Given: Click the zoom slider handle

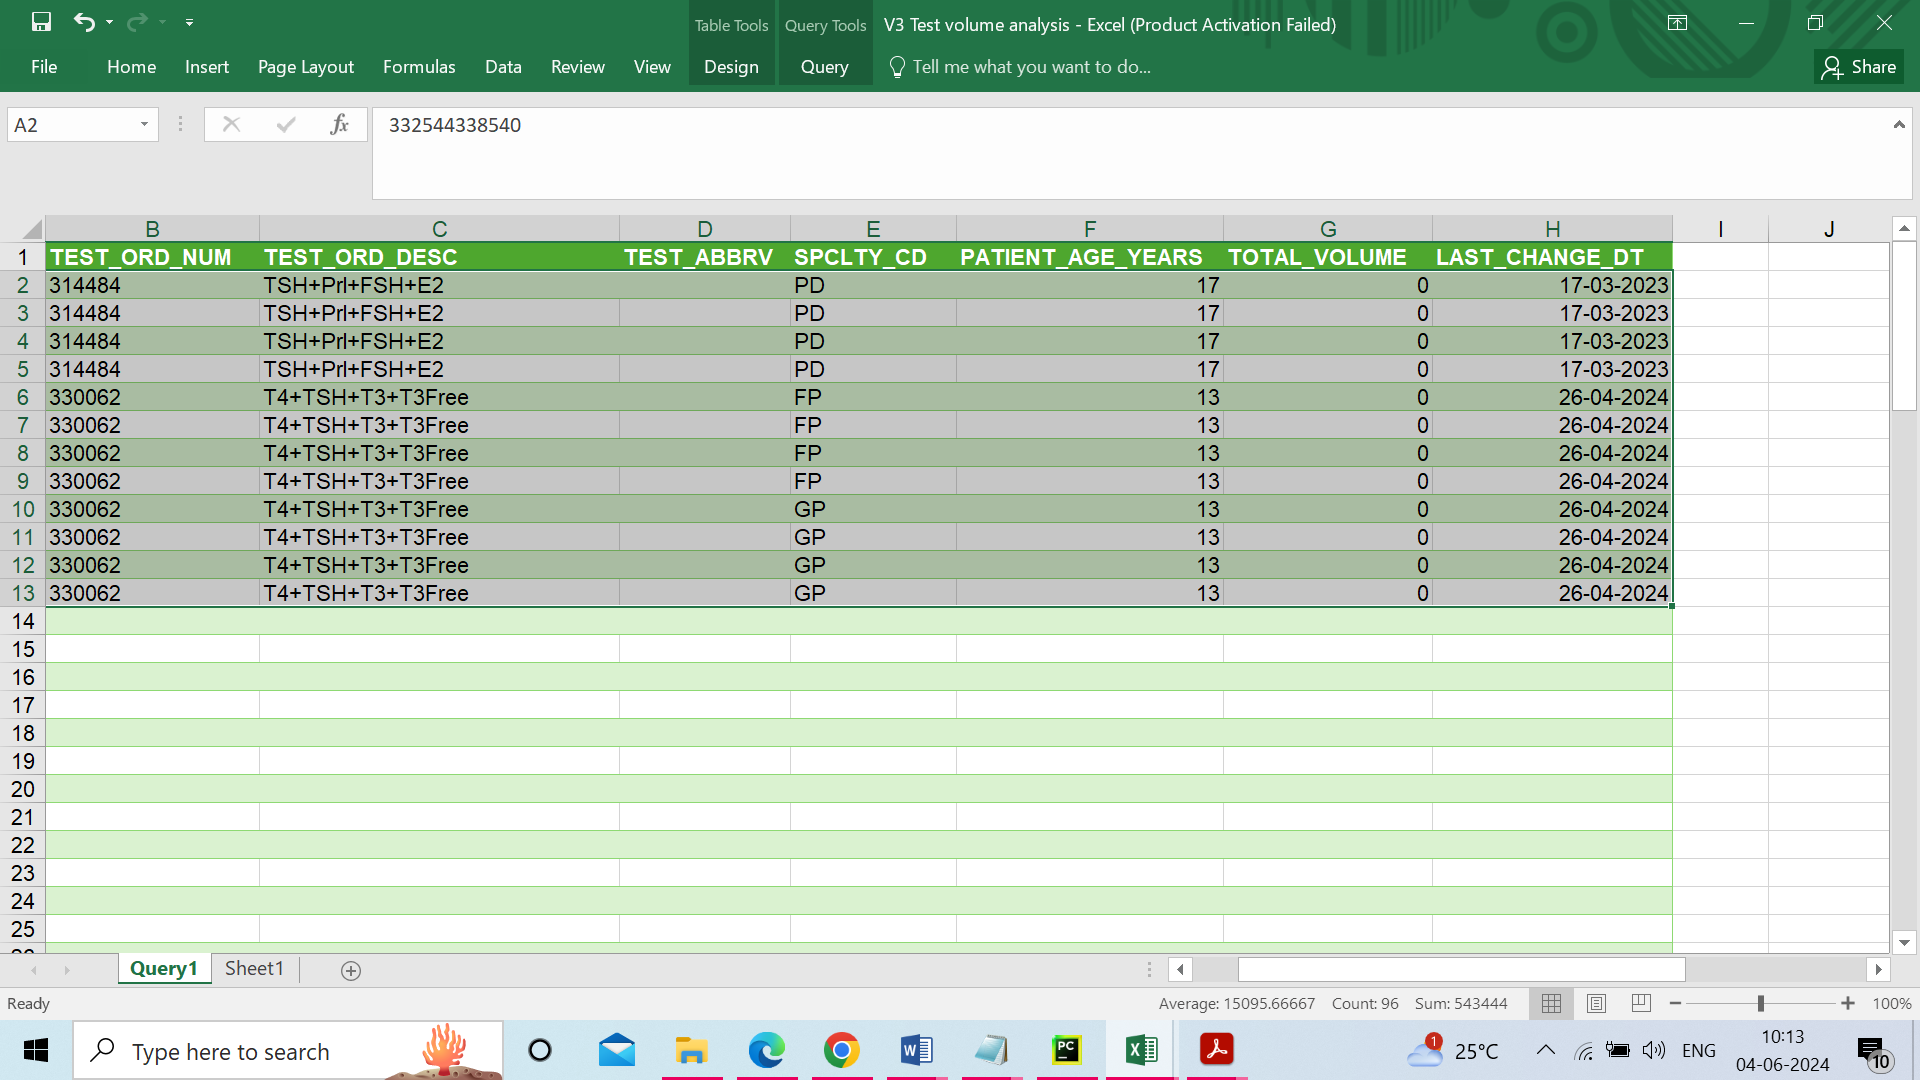Looking at the screenshot, I should click(x=1760, y=1003).
